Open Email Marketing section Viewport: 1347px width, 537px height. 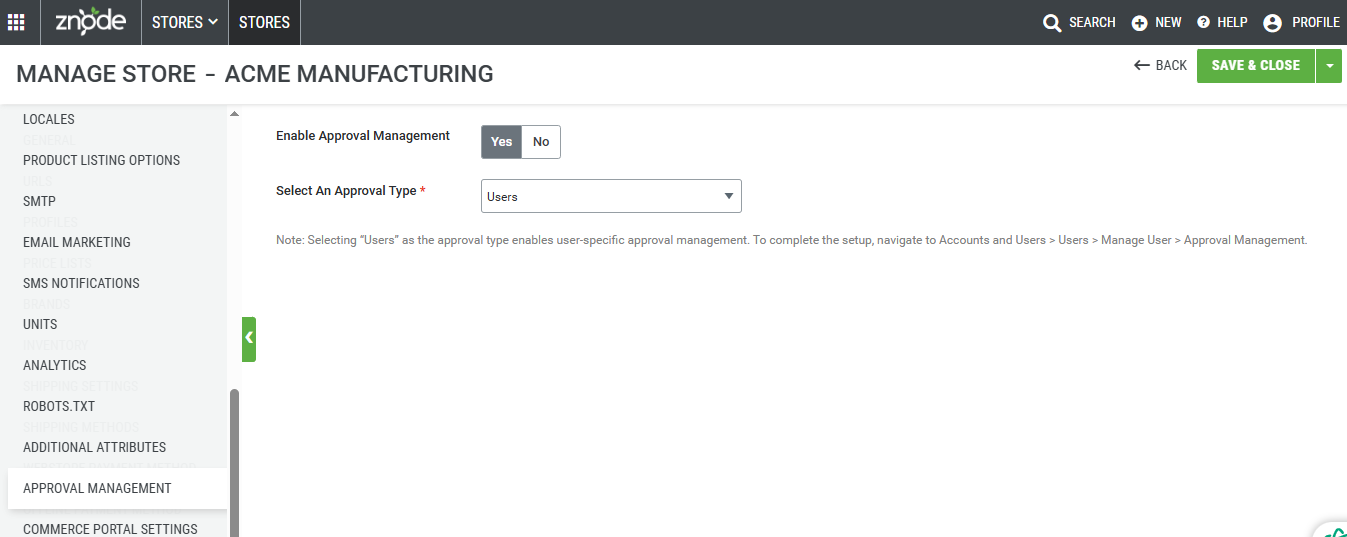(x=77, y=242)
